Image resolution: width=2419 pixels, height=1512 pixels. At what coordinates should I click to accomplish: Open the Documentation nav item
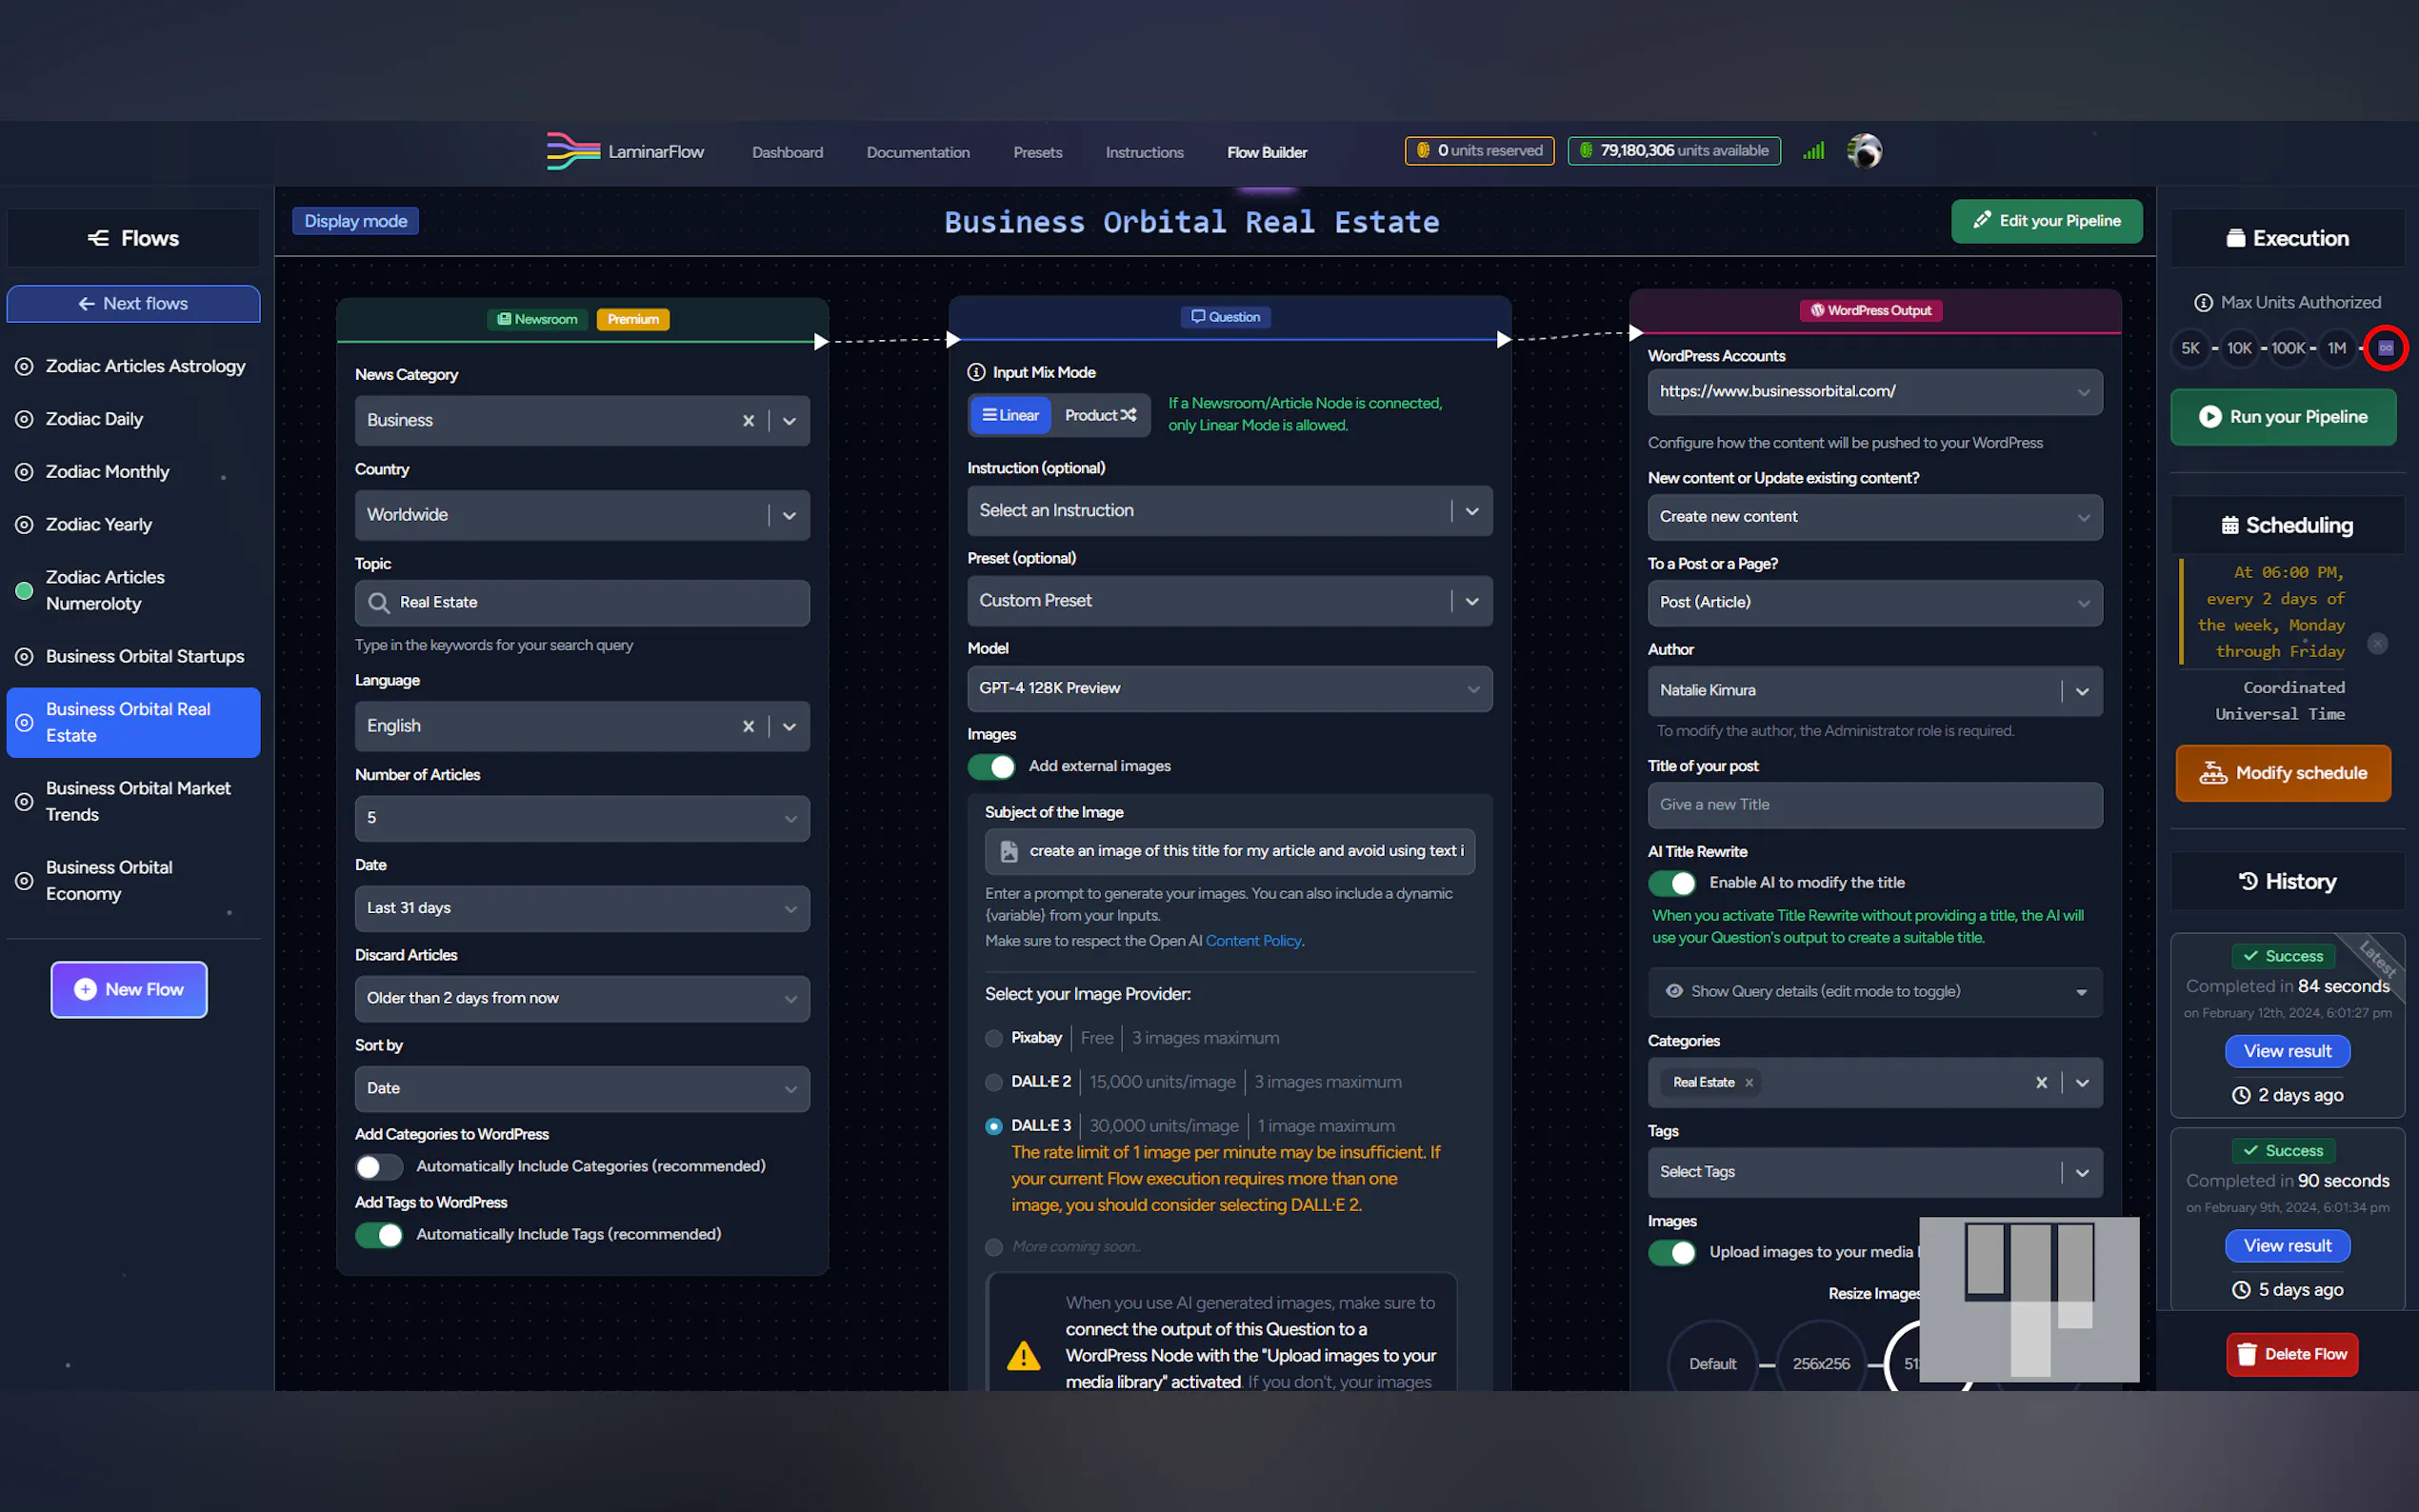click(917, 152)
